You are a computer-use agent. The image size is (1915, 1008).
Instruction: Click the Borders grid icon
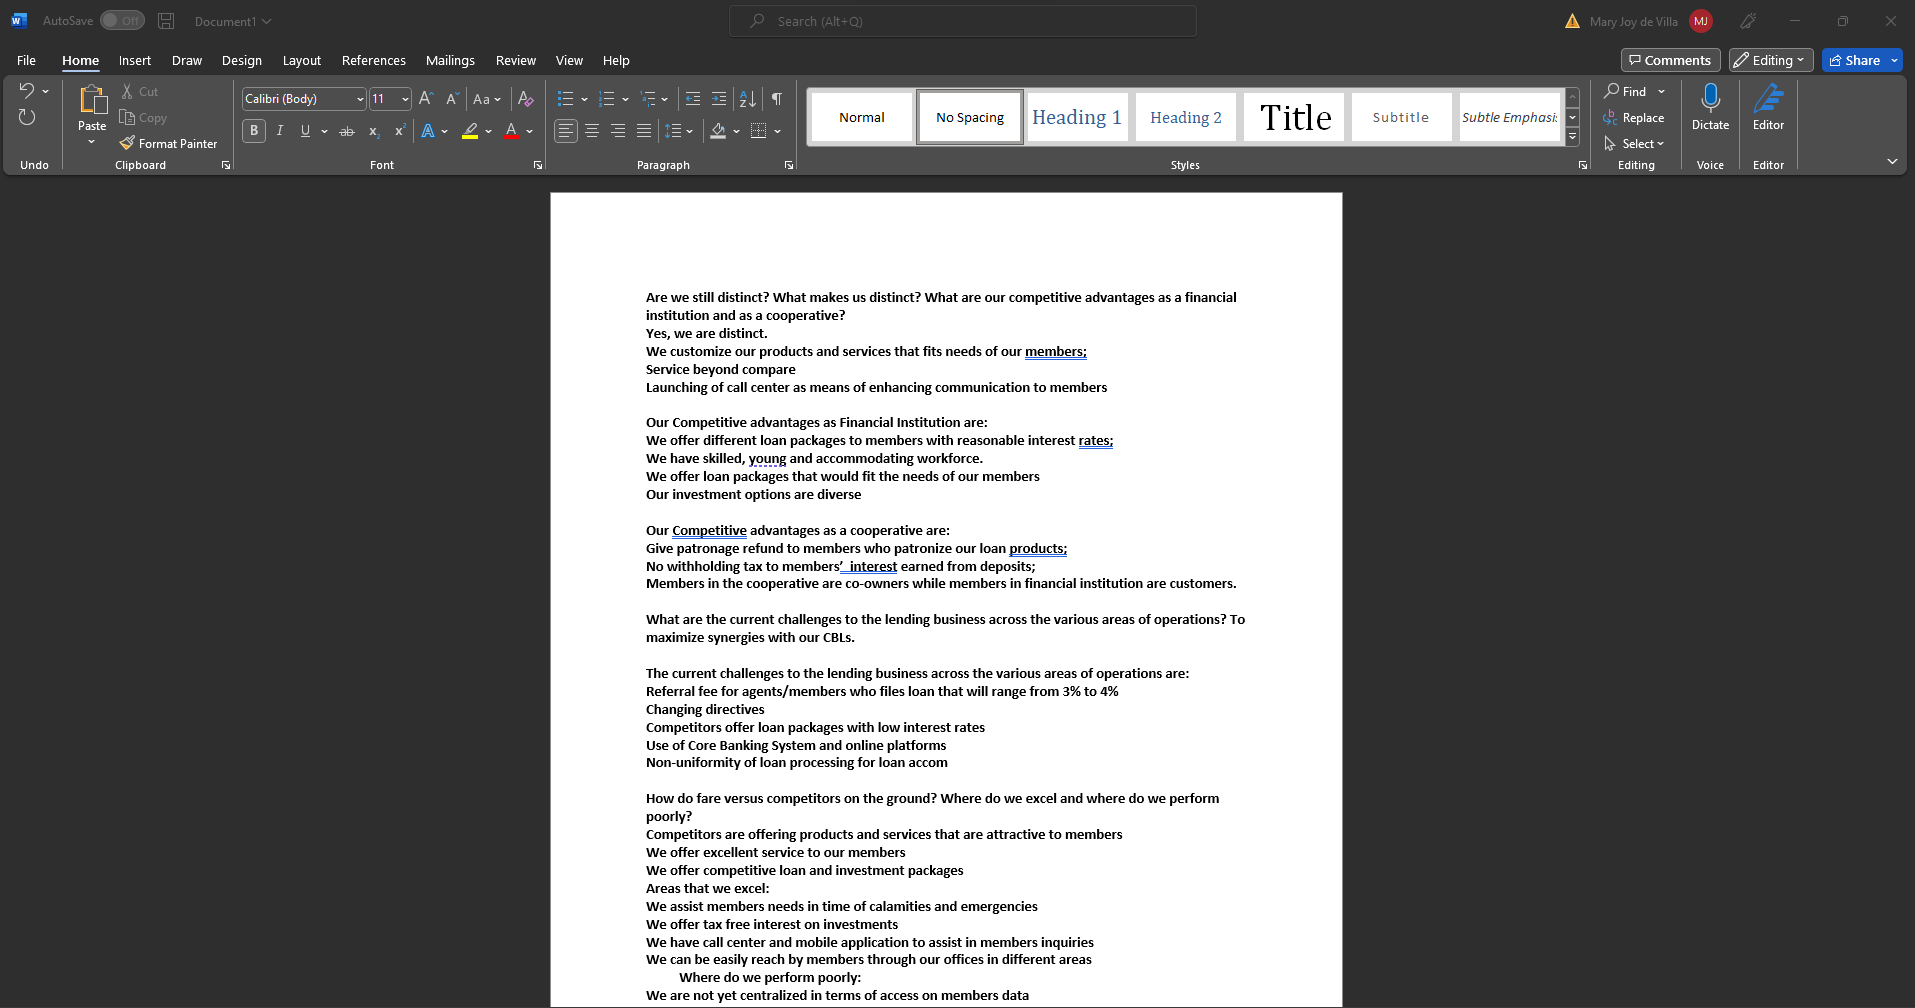[759, 130]
